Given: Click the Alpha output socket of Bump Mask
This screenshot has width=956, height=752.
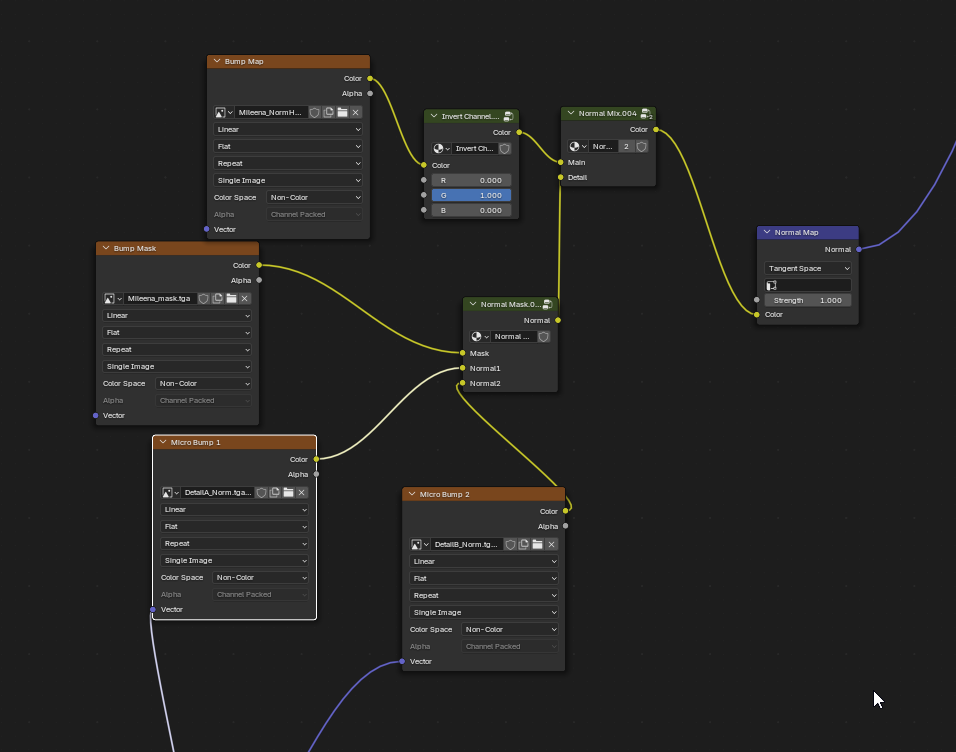Looking at the screenshot, I should tap(259, 281).
